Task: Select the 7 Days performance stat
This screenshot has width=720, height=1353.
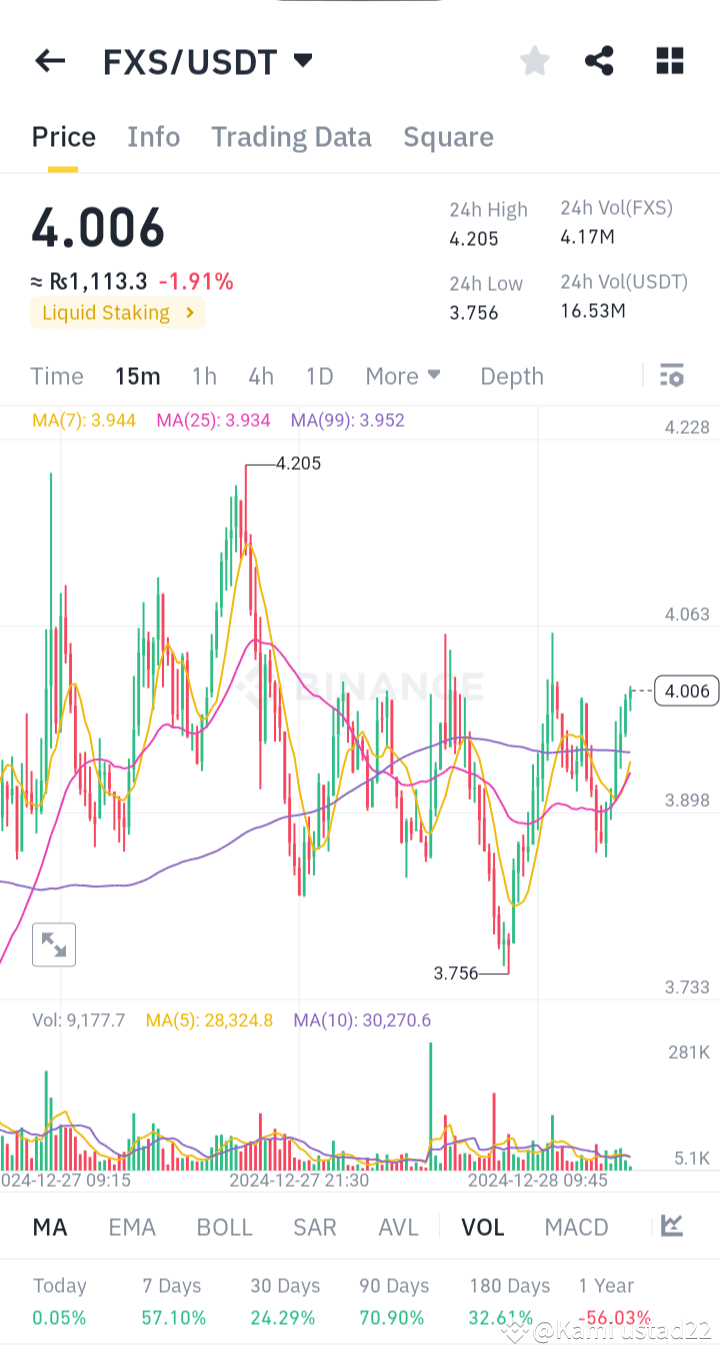Action: [173, 1299]
